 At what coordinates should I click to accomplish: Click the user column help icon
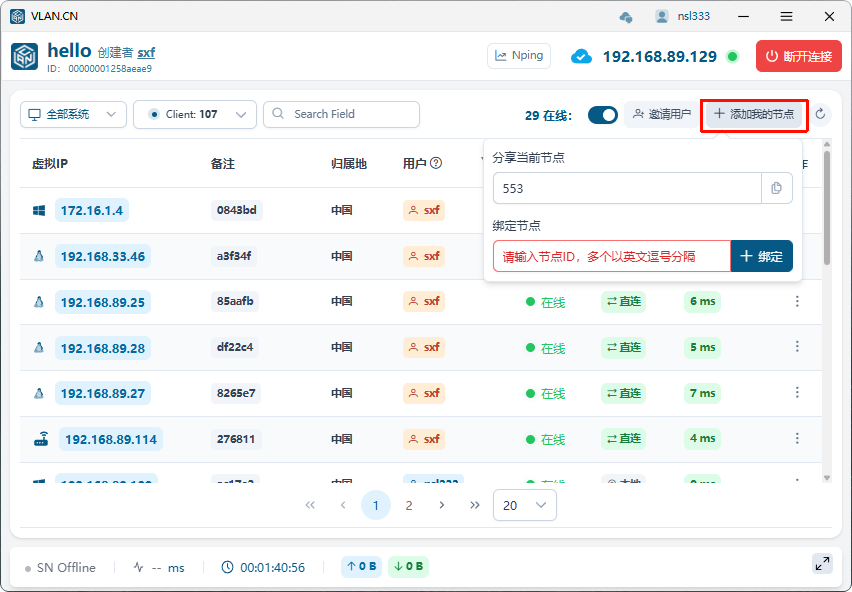point(436,163)
